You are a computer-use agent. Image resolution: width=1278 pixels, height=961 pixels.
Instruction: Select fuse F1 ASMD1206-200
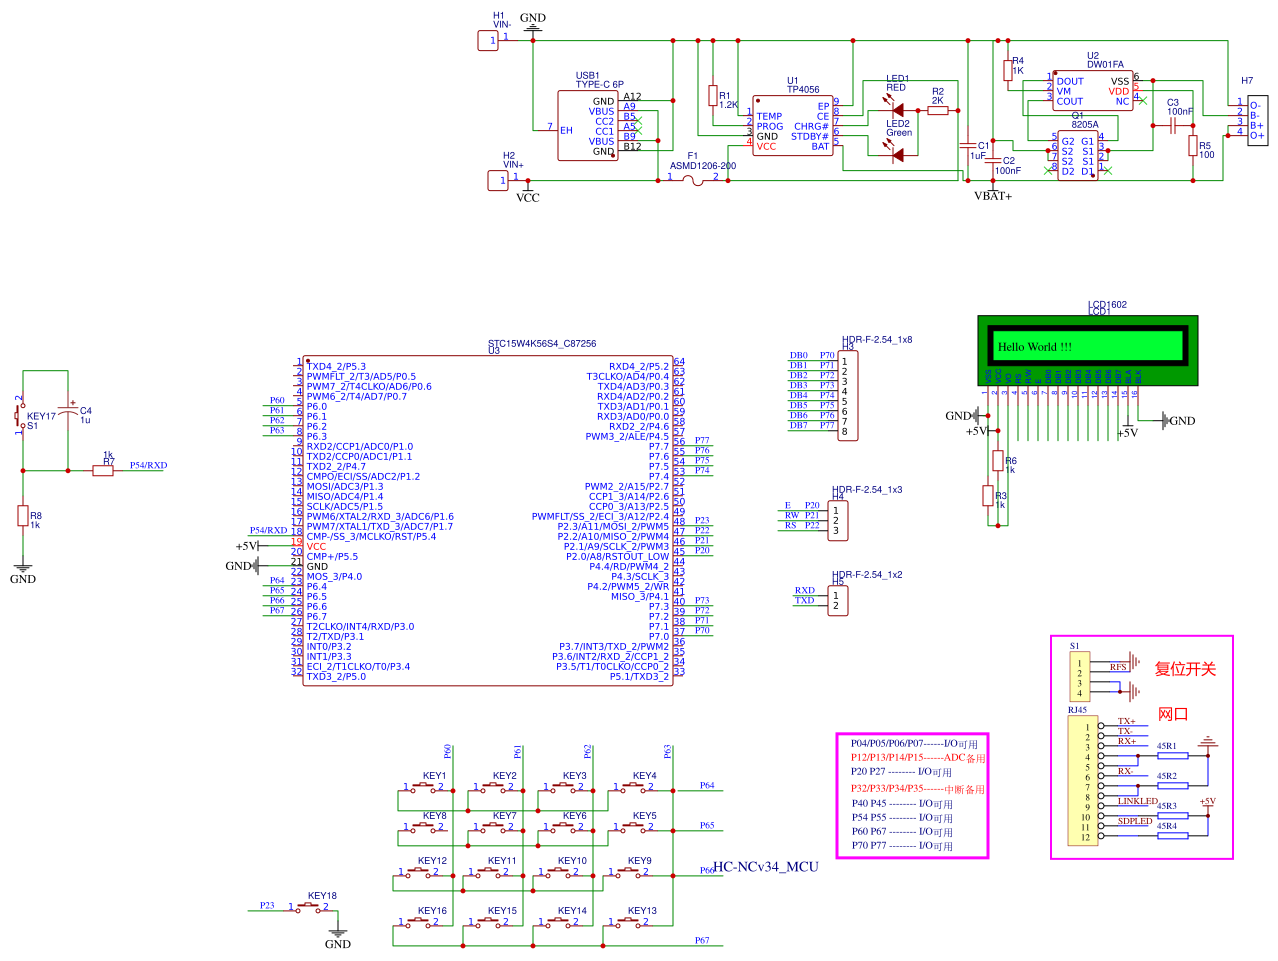(693, 179)
